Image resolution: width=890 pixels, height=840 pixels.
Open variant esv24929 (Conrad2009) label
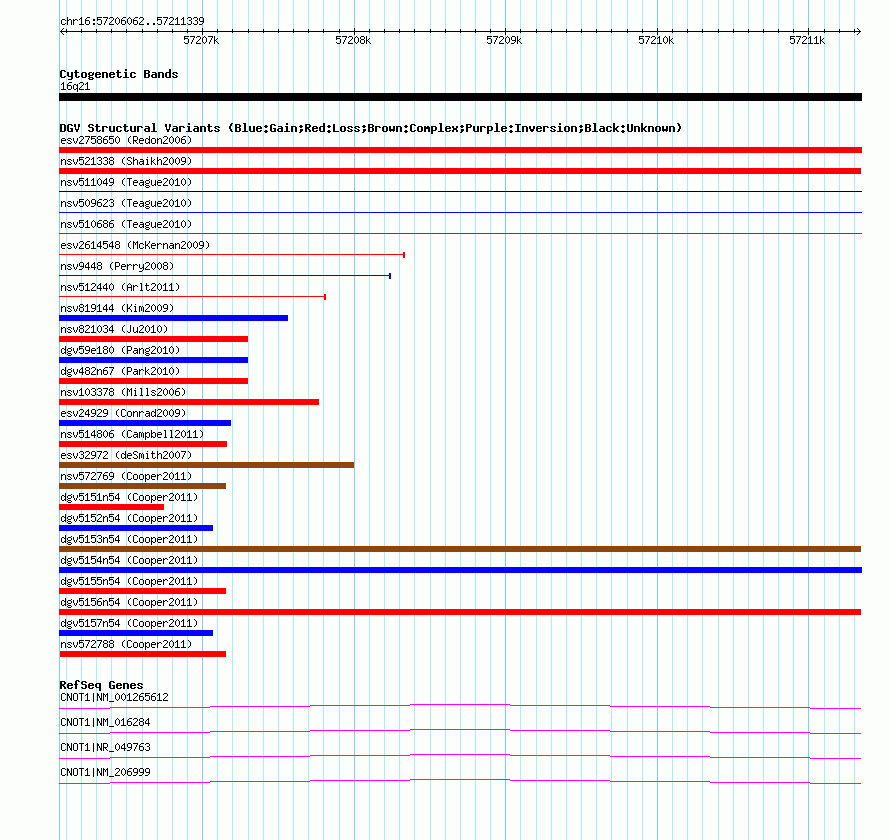[x=123, y=413]
